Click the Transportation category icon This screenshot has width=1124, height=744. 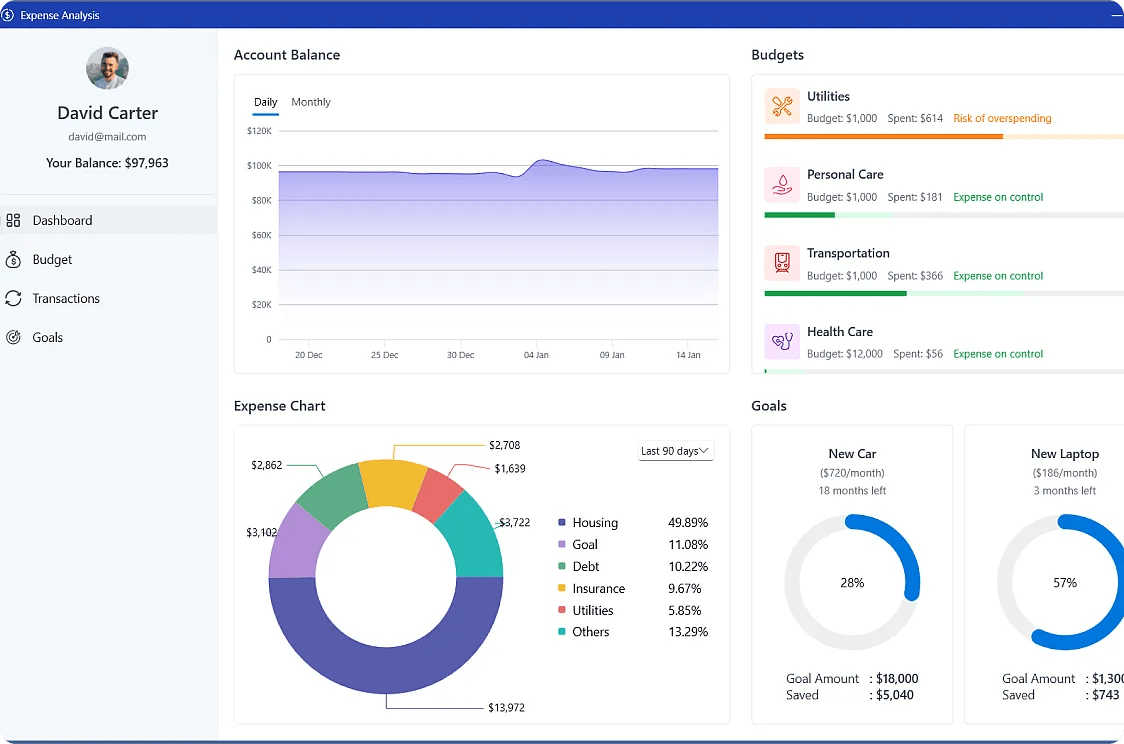point(781,263)
